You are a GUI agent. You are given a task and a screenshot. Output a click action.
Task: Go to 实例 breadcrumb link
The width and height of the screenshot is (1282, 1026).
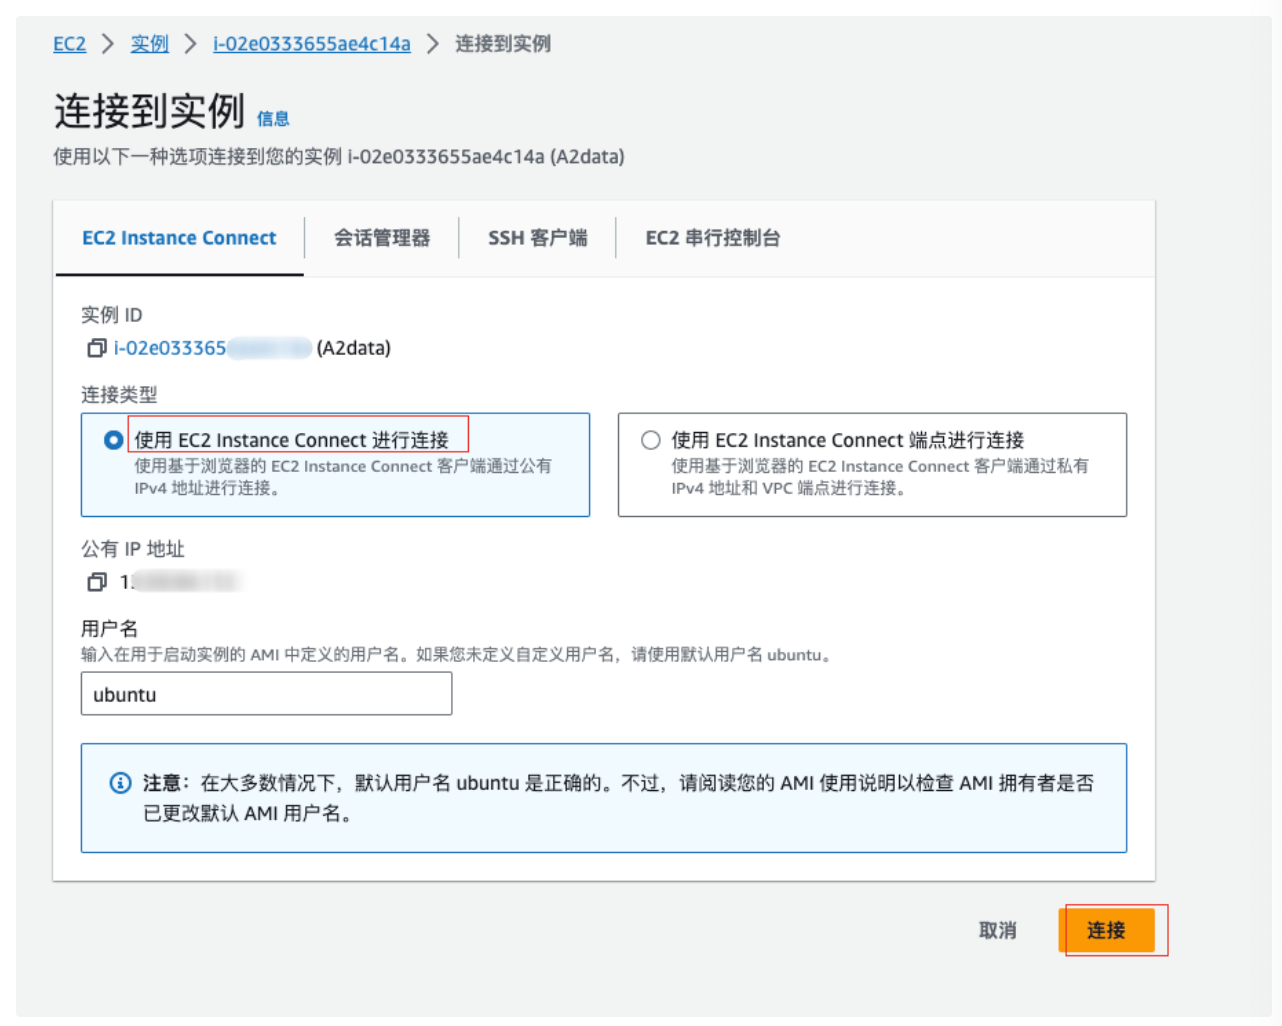click(x=149, y=44)
